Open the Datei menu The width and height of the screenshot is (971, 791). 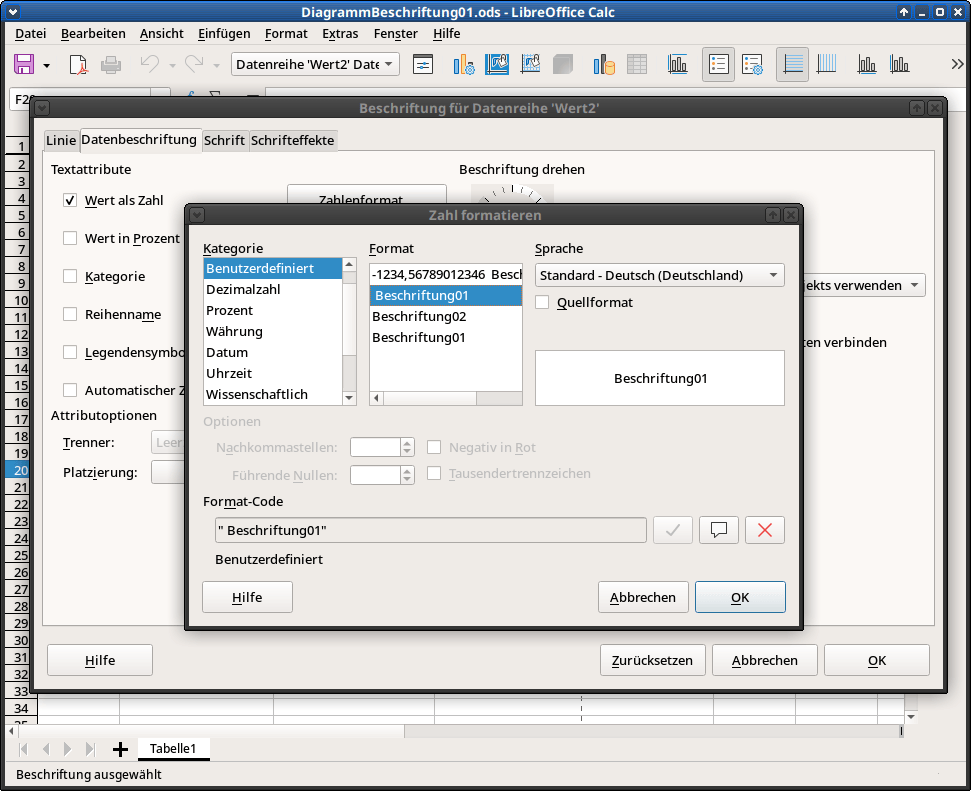point(30,33)
